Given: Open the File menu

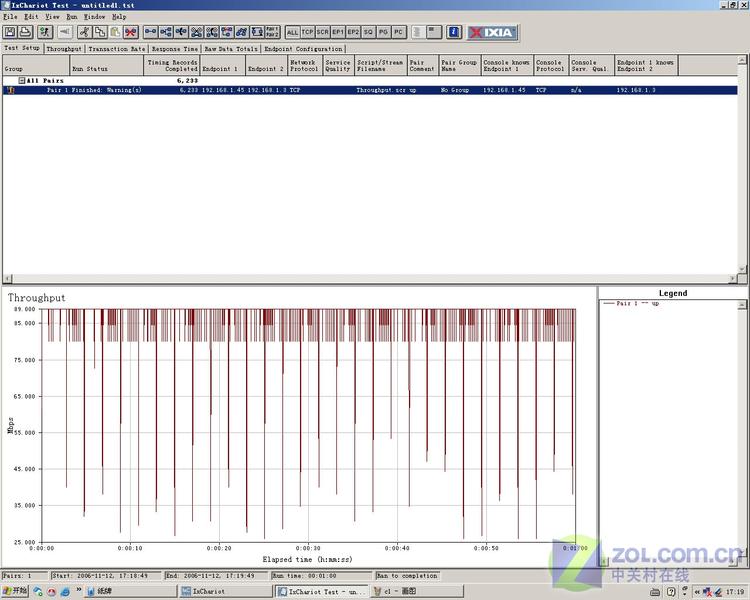Looking at the screenshot, I should [10, 17].
